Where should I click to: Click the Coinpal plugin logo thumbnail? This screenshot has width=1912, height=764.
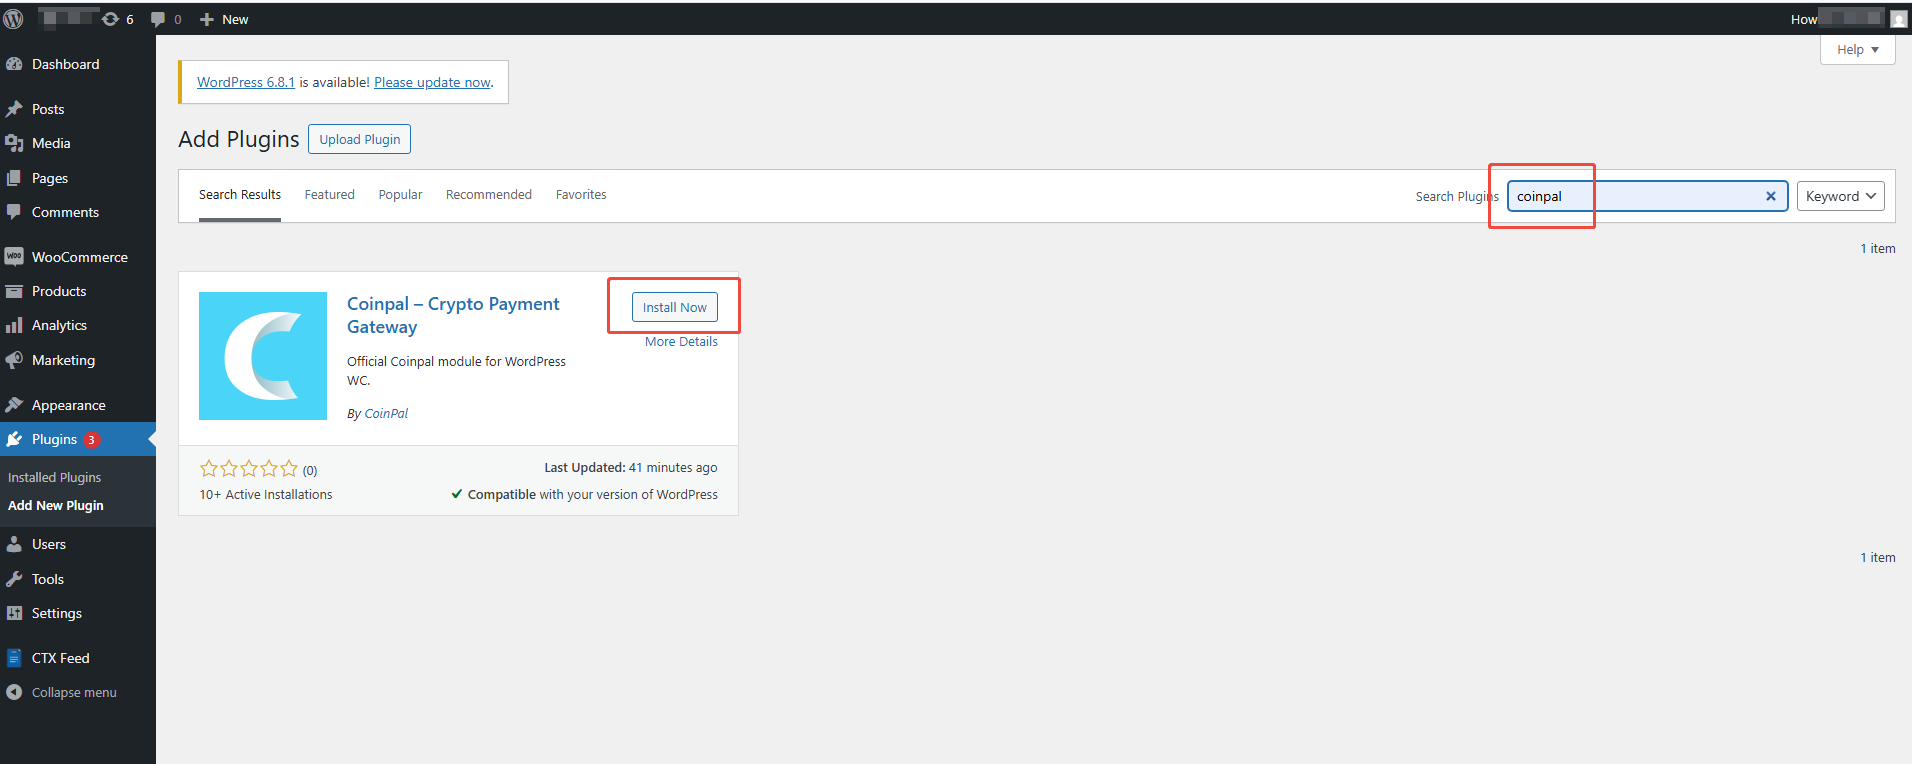click(263, 356)
